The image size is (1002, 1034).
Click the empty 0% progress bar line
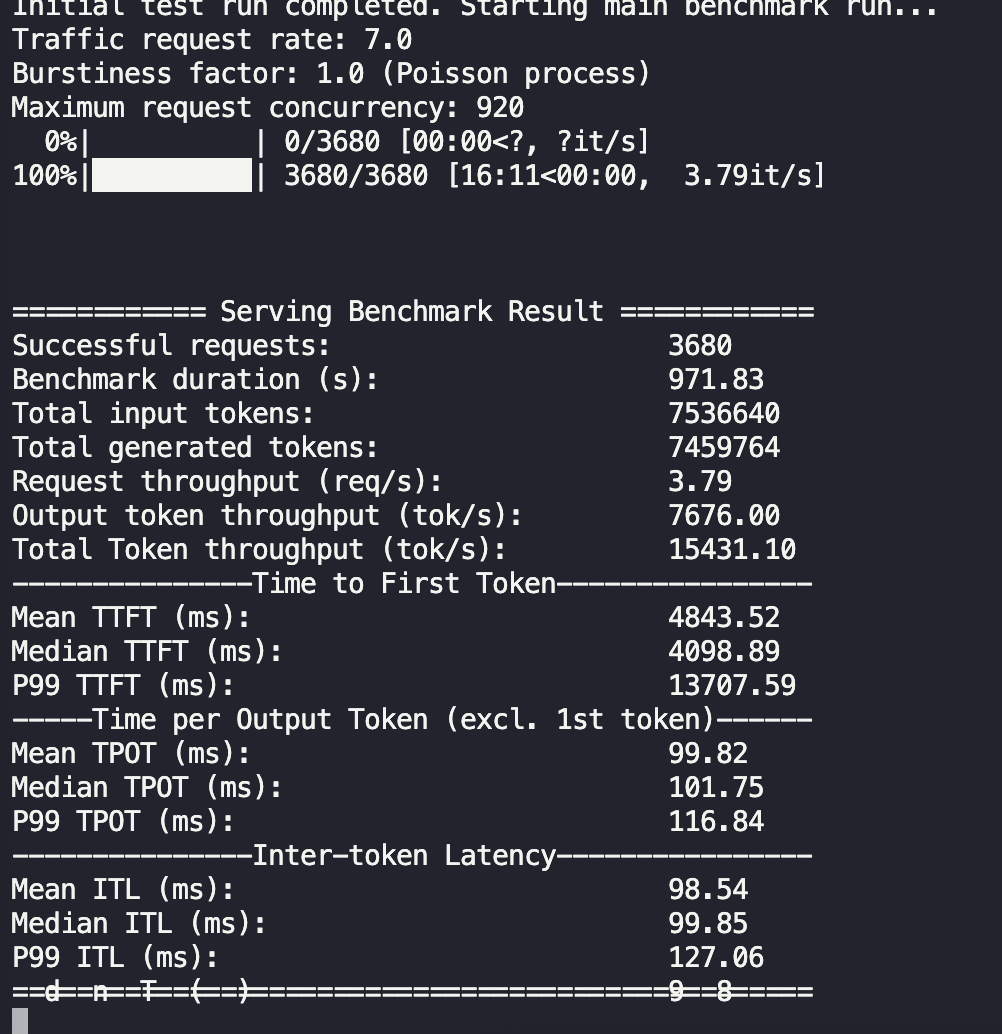[x=174, y=142]
